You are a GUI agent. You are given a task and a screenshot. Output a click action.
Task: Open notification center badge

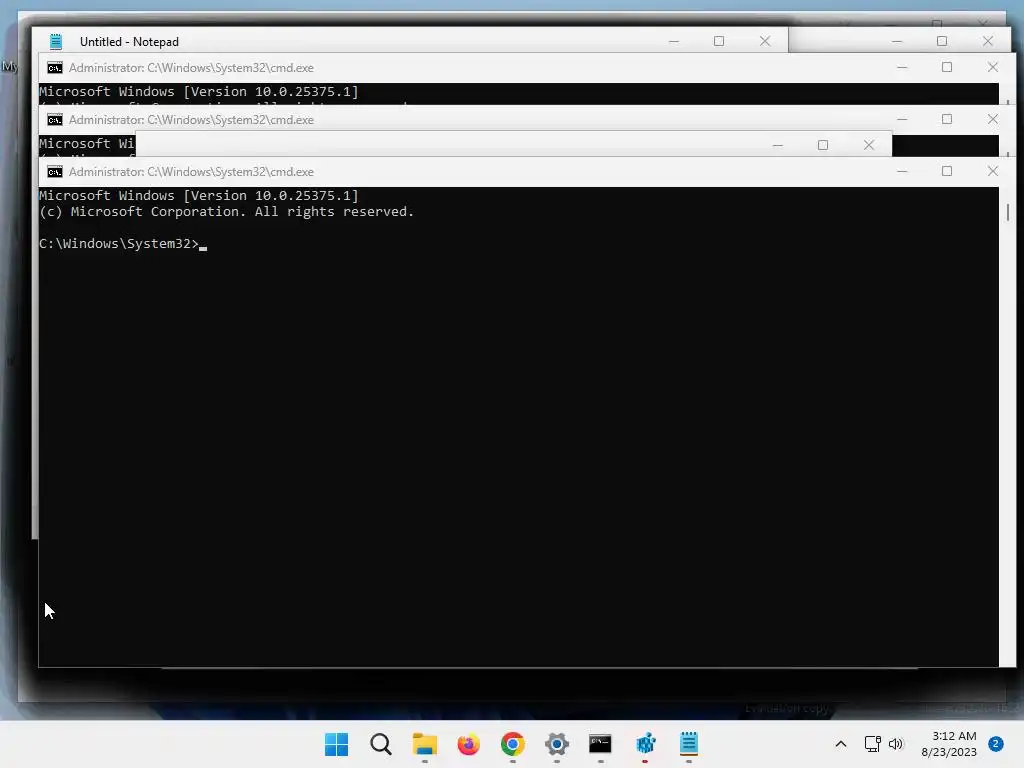tap(996, 744)
